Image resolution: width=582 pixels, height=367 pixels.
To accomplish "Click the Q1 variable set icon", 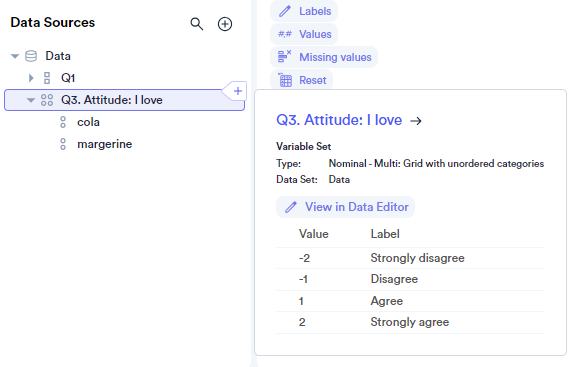I will click(47, 78).
